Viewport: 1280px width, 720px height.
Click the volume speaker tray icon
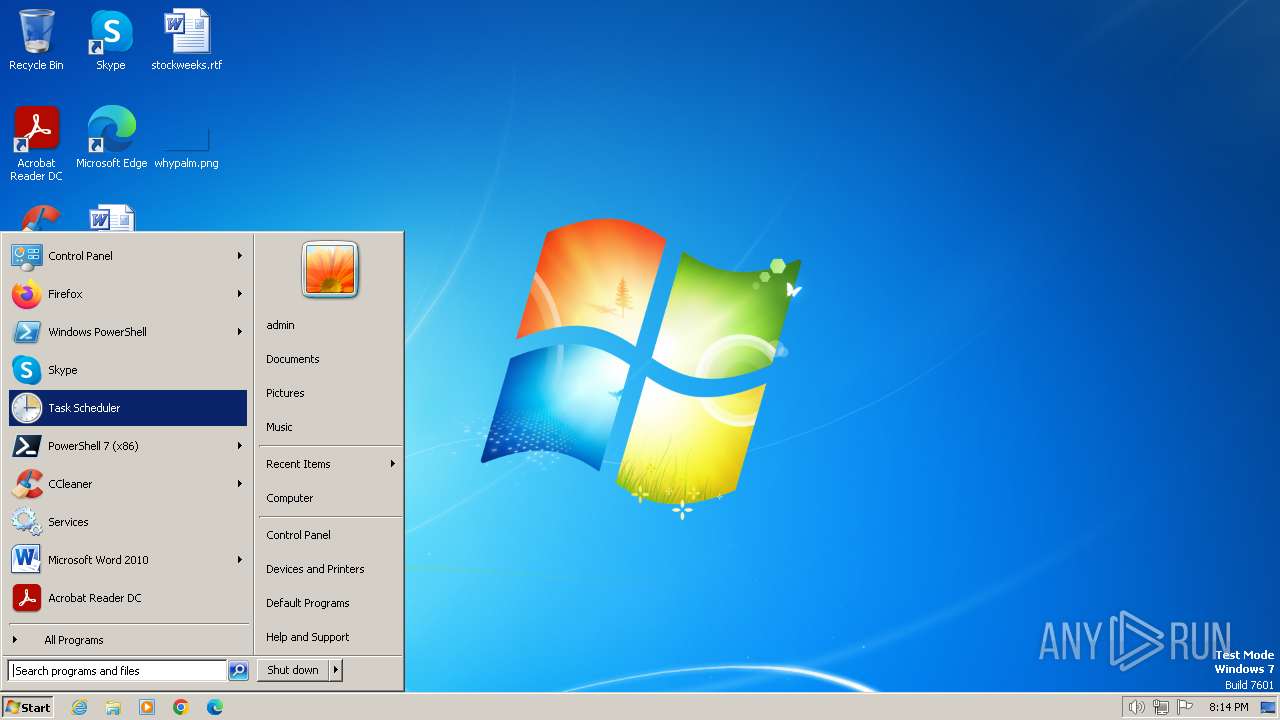click(1137, 707)
